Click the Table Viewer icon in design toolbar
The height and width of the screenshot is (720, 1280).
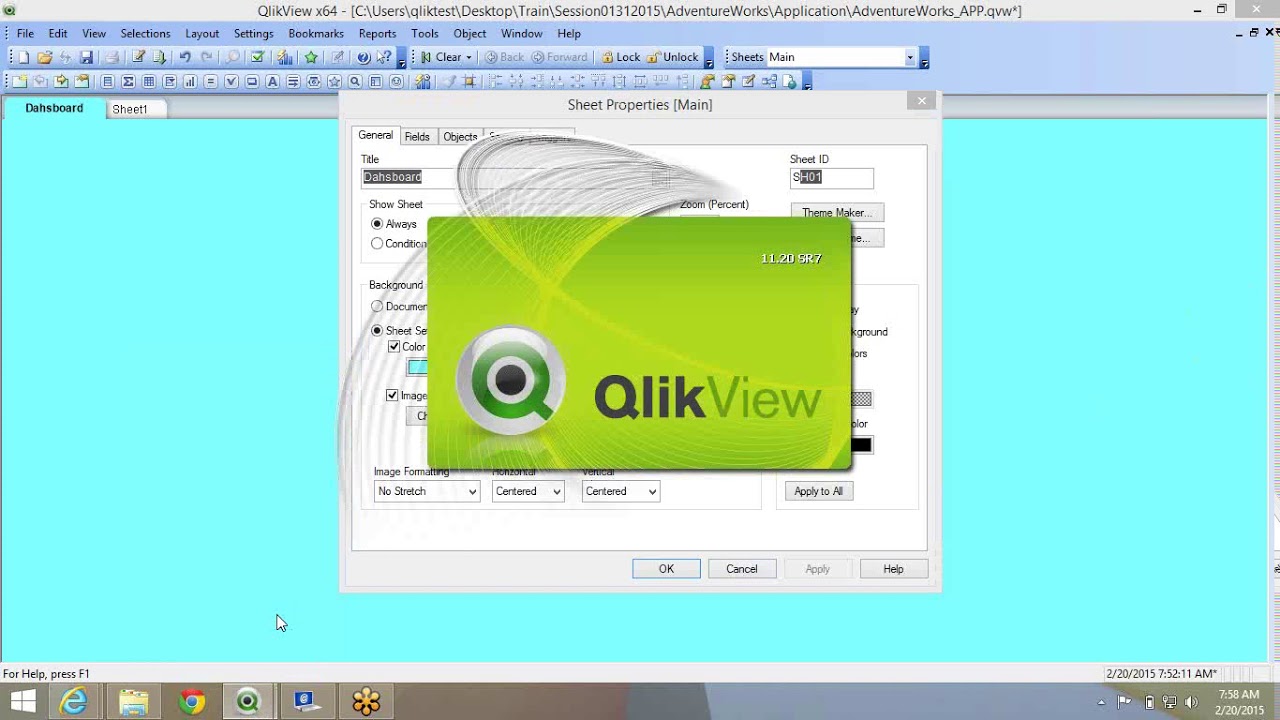coord(769,81)
